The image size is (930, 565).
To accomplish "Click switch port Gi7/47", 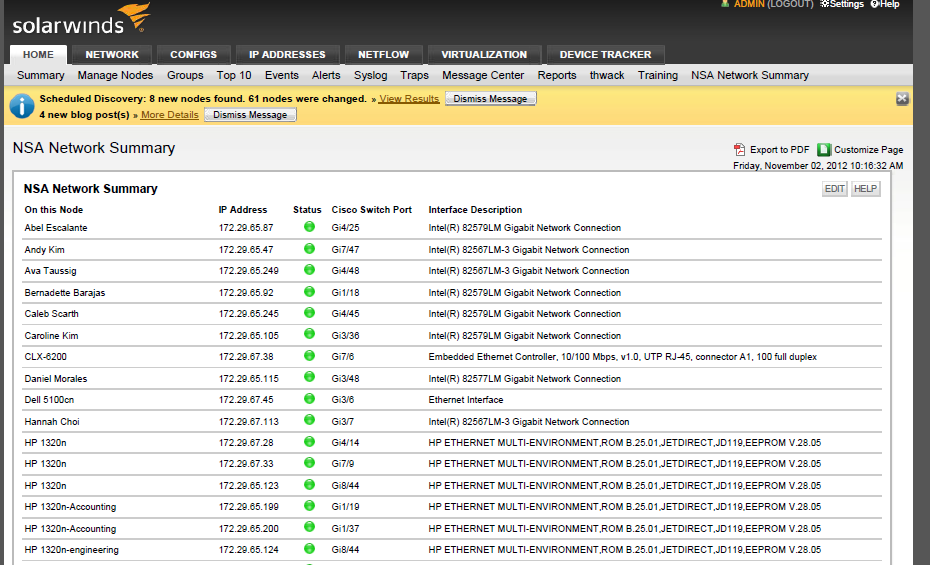I will [x=345, y=250].
